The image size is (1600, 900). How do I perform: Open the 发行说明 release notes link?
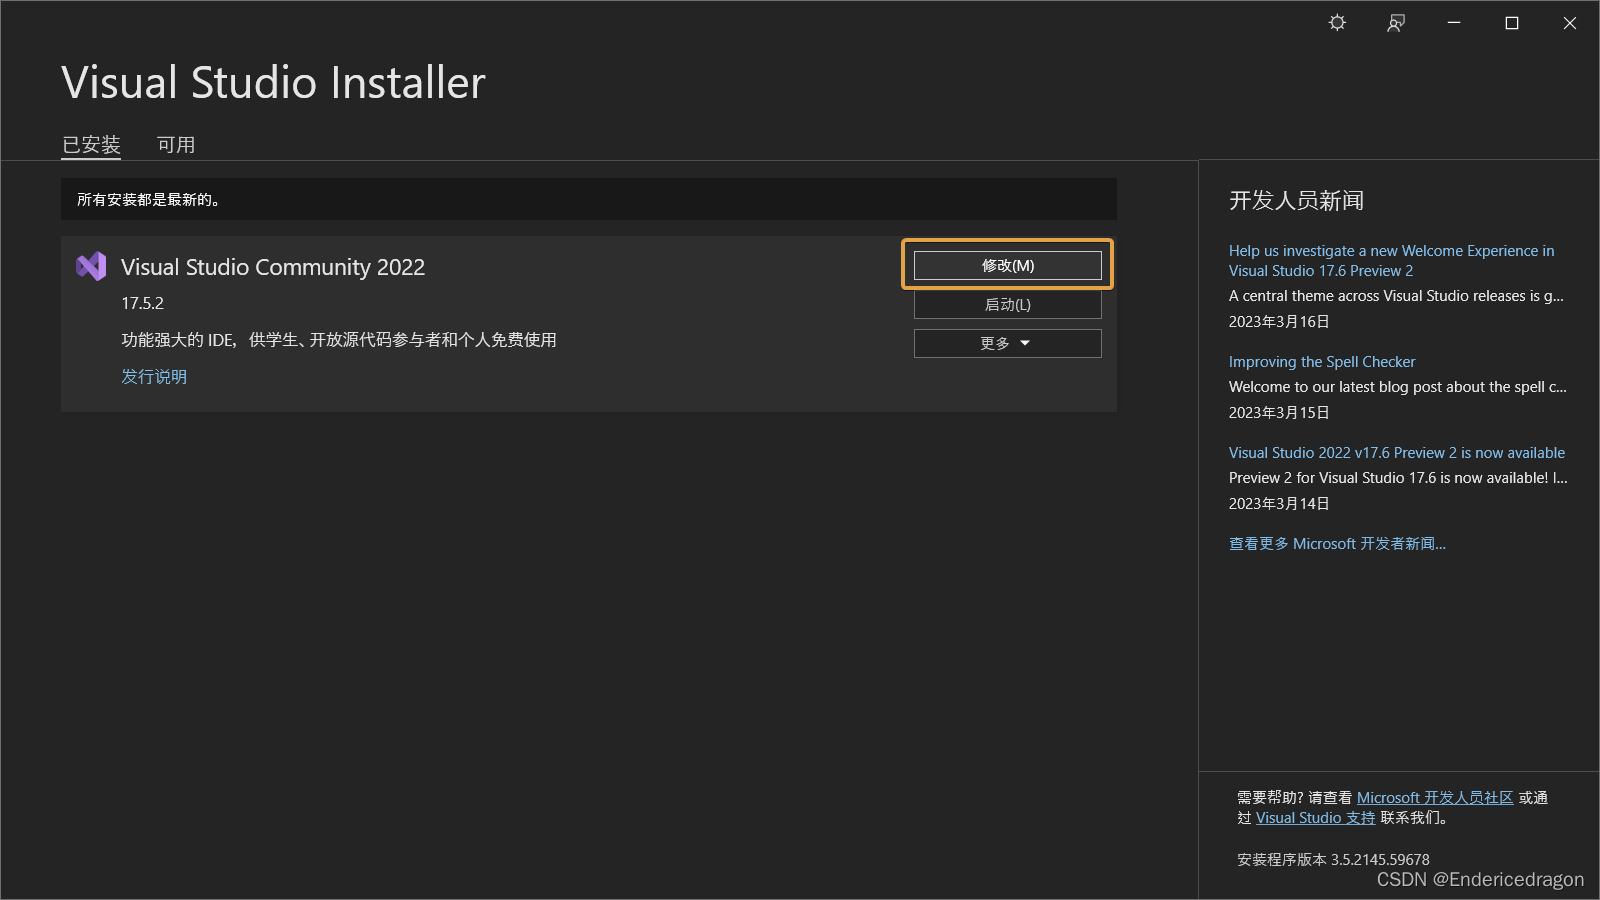(x=153, y=376)
